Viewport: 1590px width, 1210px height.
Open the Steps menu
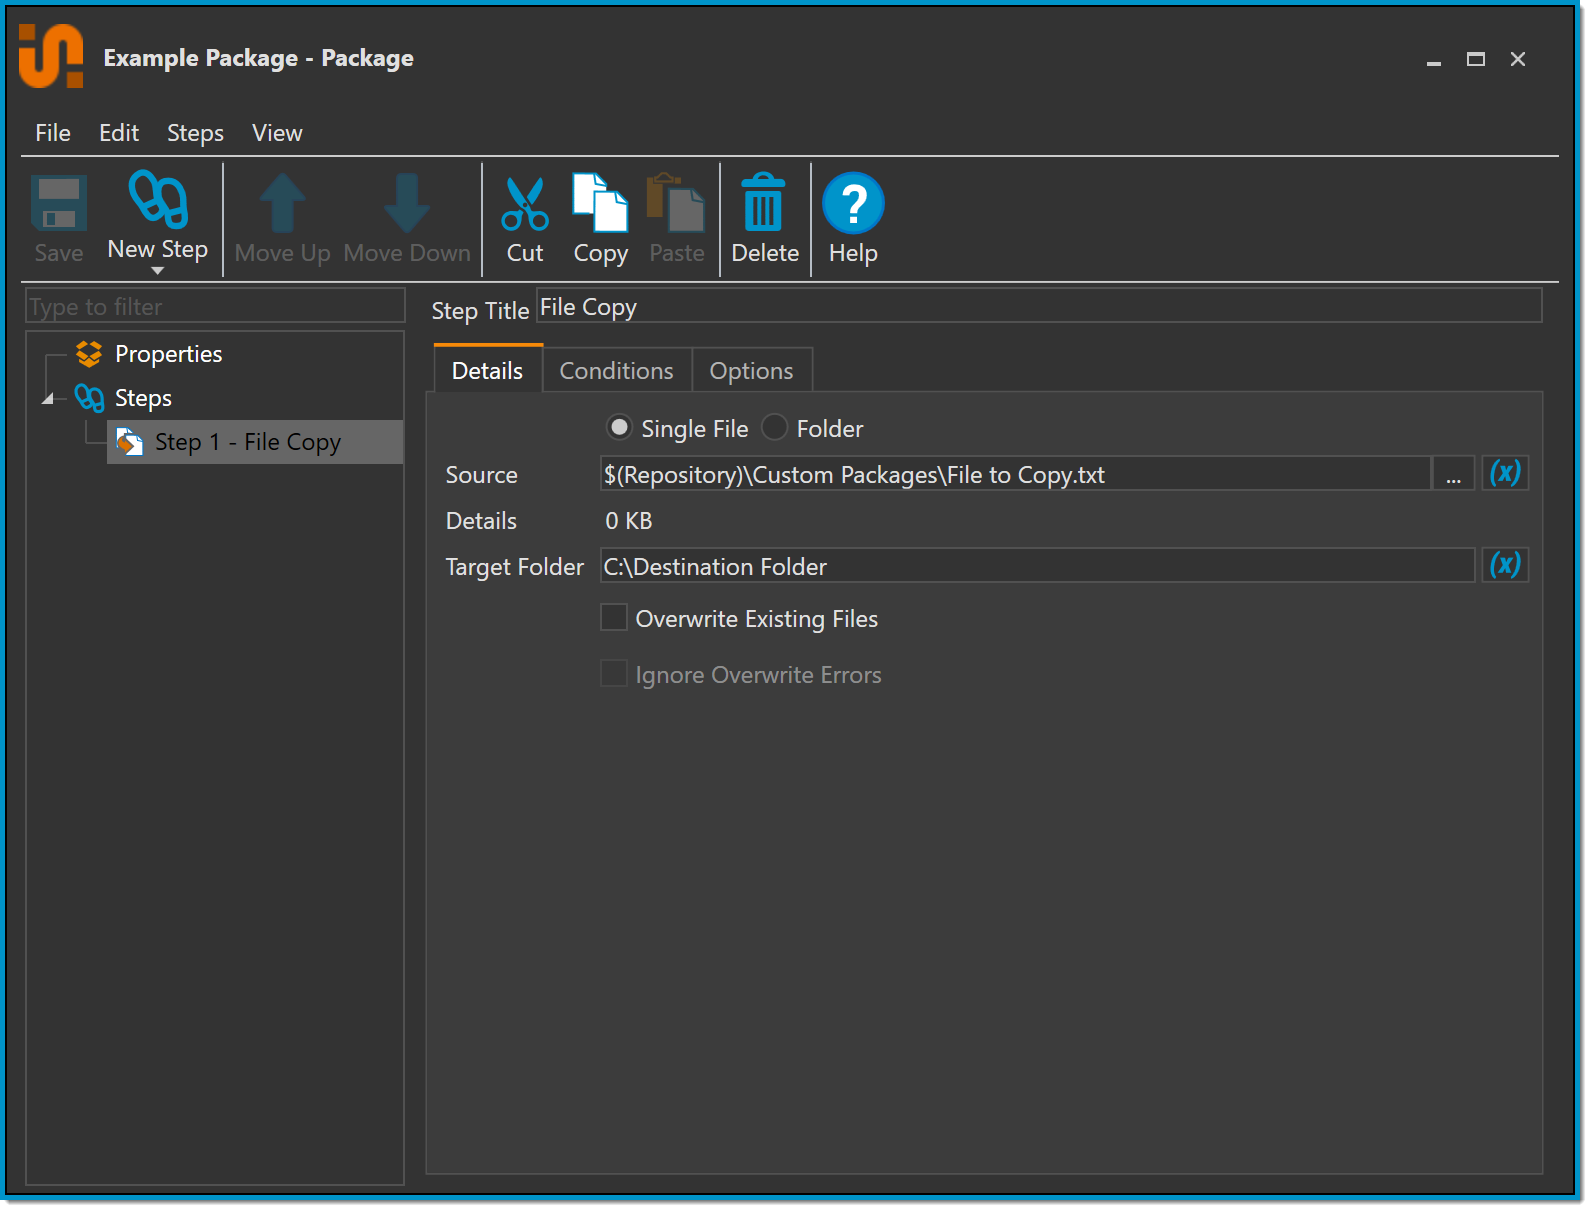195,133
